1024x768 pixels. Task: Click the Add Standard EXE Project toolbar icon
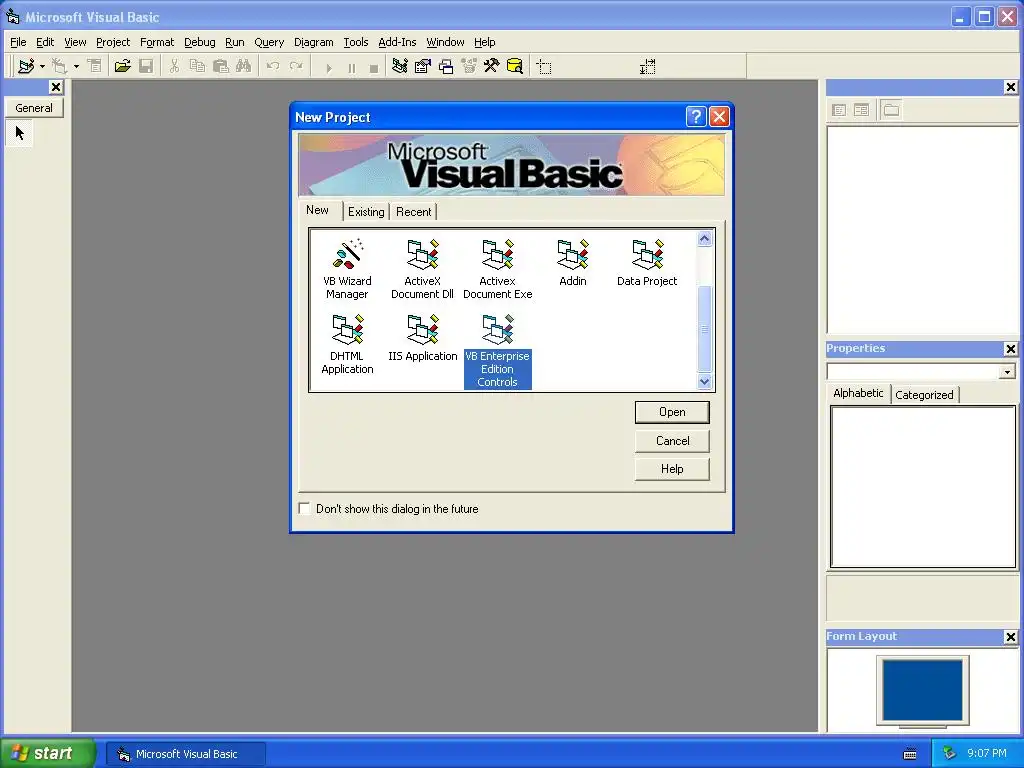click(25, 66)
